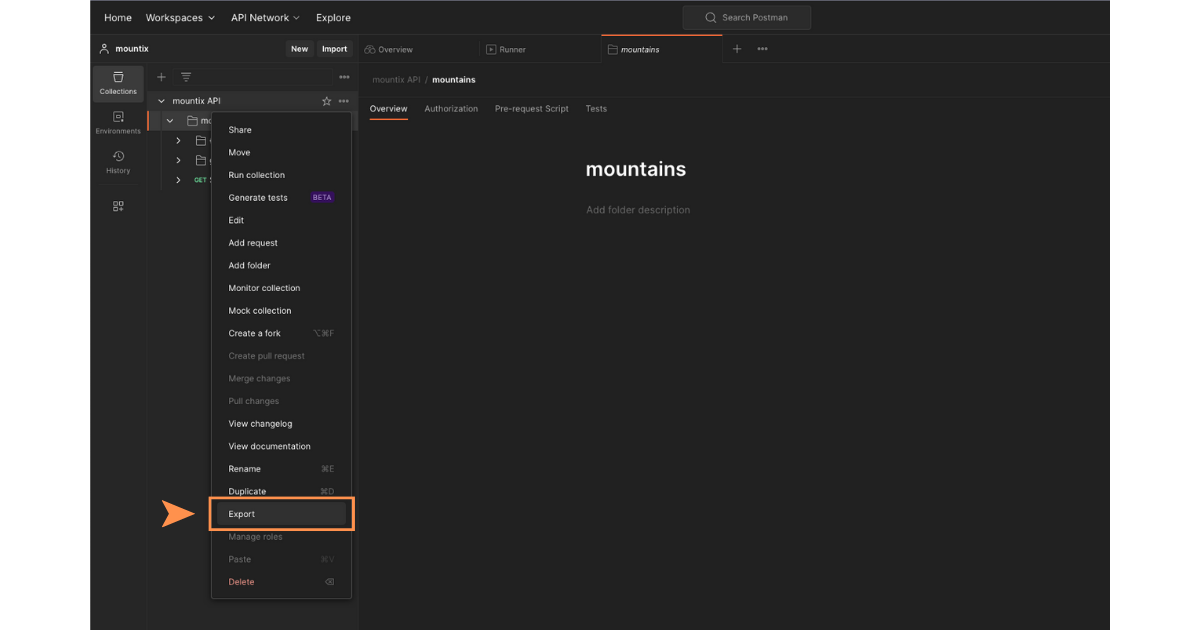1200x630 pixels.
Task: Expand the second subfolder under mountains
Action: 179,160
